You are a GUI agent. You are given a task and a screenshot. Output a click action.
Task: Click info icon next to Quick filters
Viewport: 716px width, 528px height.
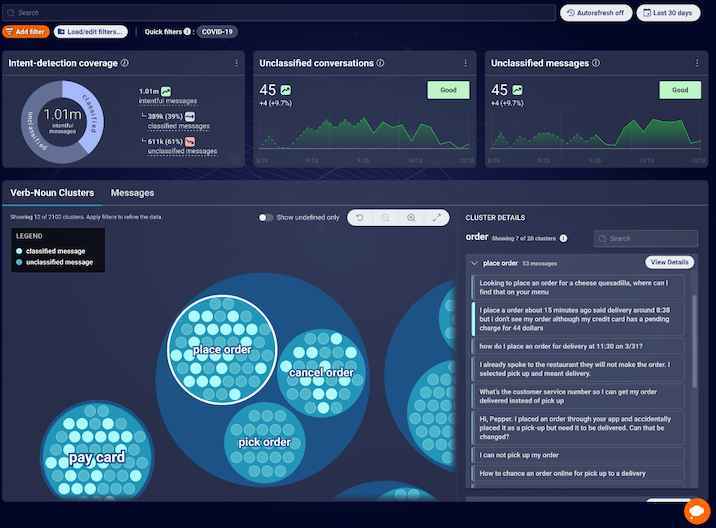tap(187, 32)
